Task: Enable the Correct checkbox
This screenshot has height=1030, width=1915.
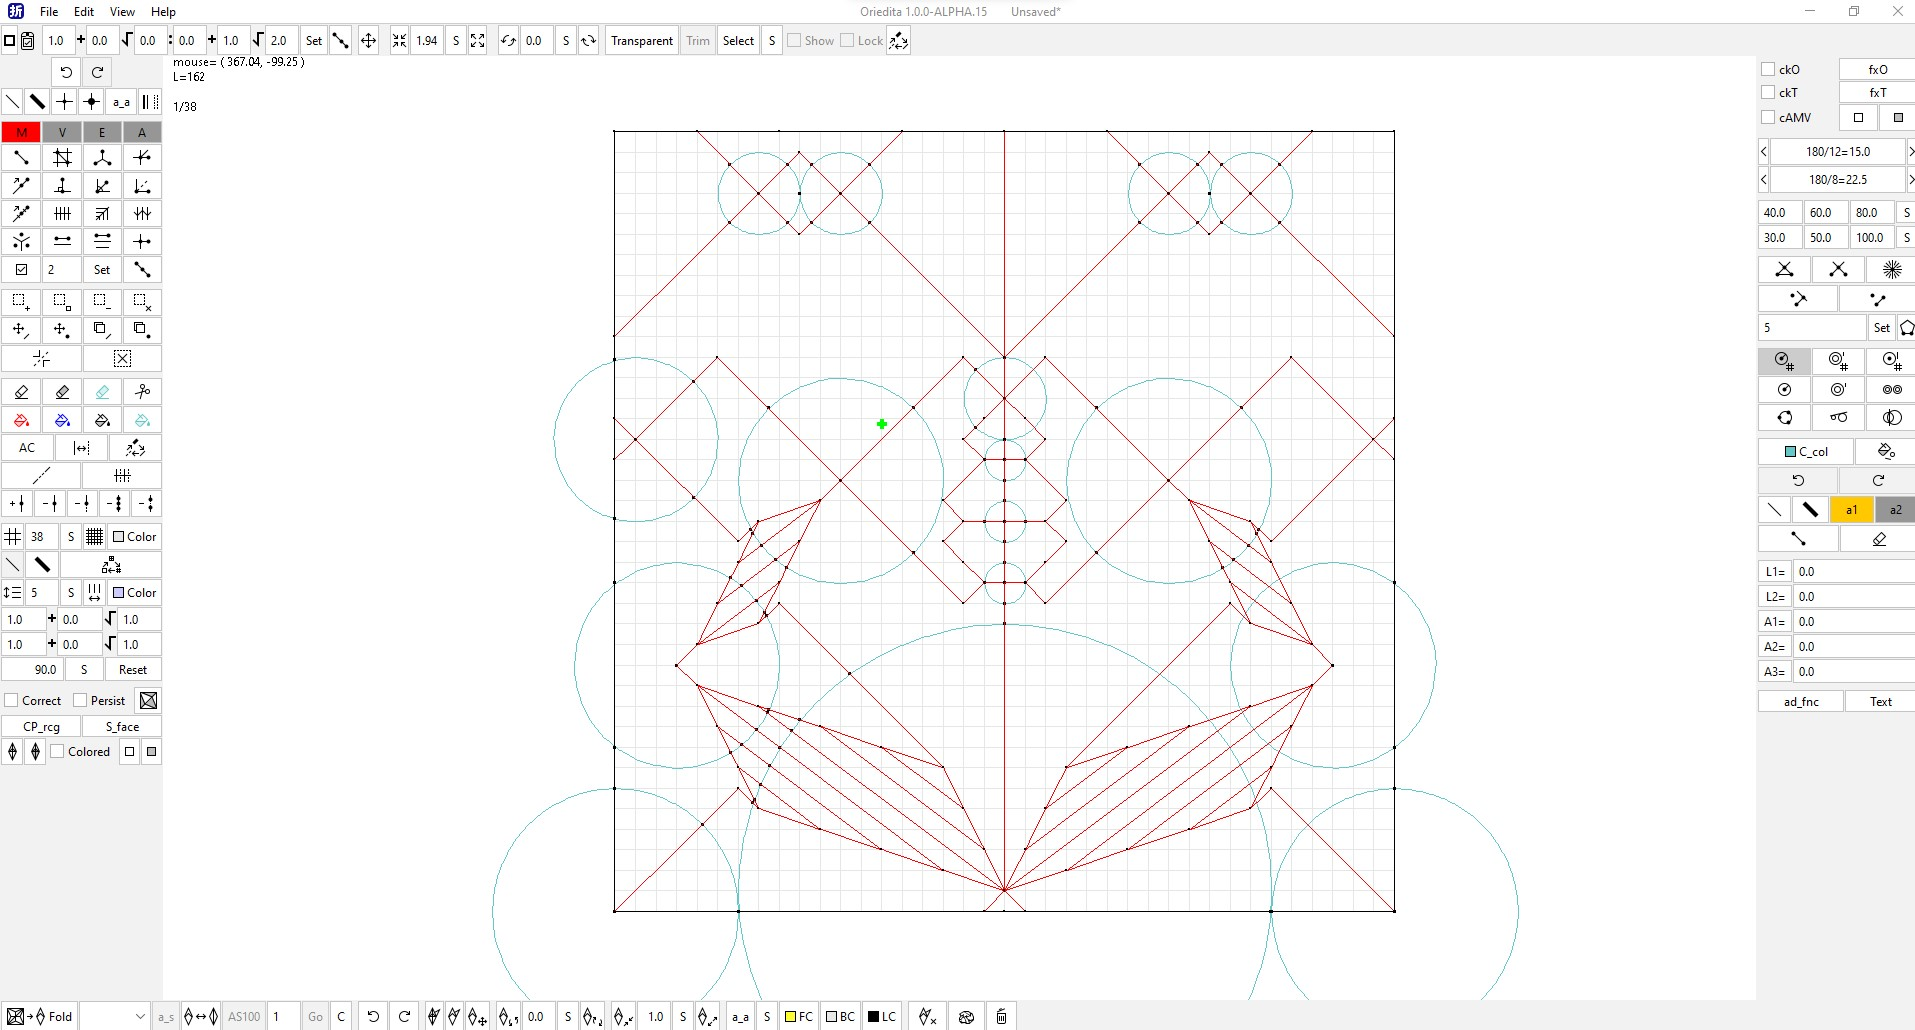Action: point(12,701)
